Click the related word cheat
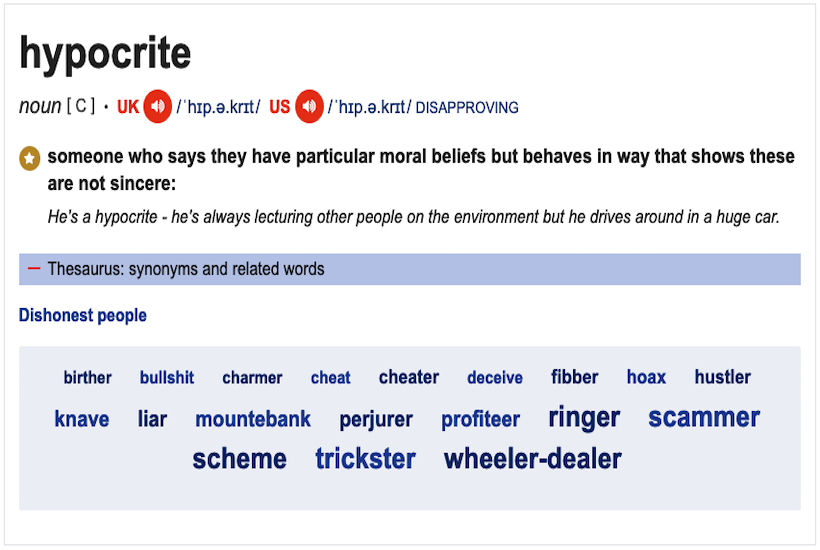 (330, 378)
